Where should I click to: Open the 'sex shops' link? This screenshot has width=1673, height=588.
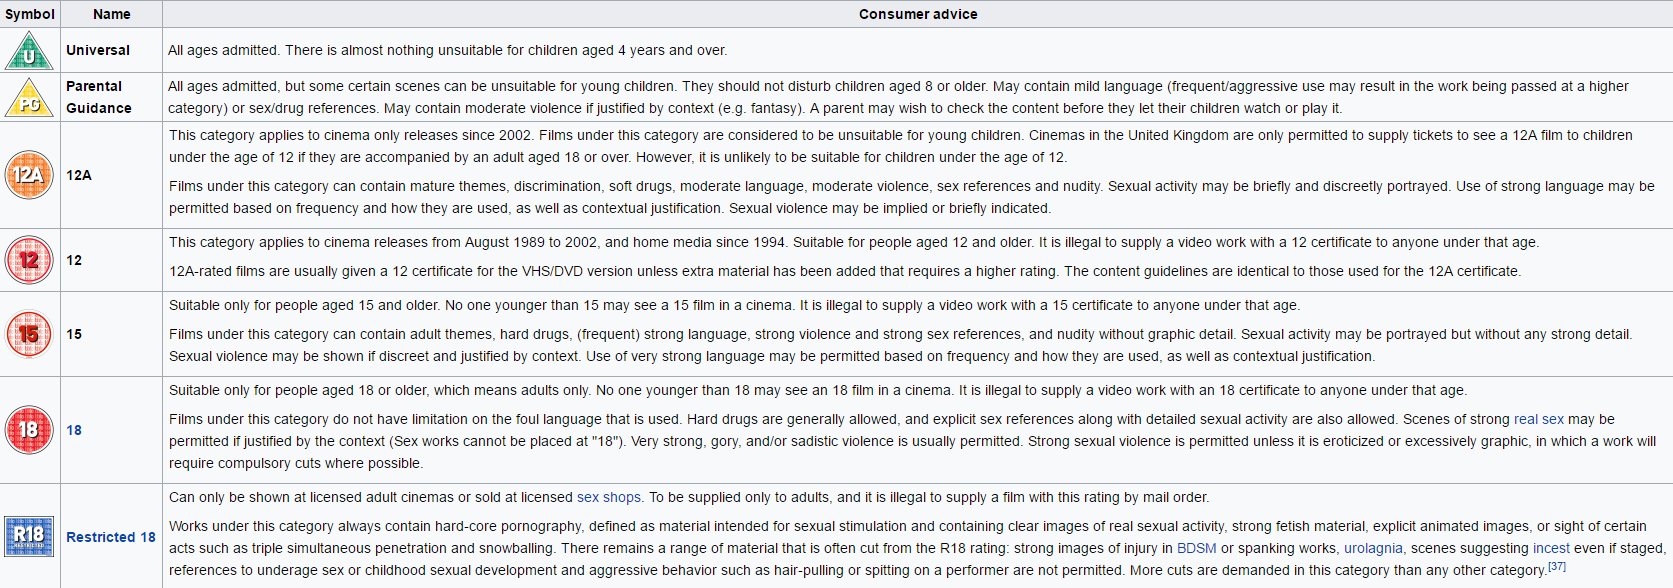point(609,497)
